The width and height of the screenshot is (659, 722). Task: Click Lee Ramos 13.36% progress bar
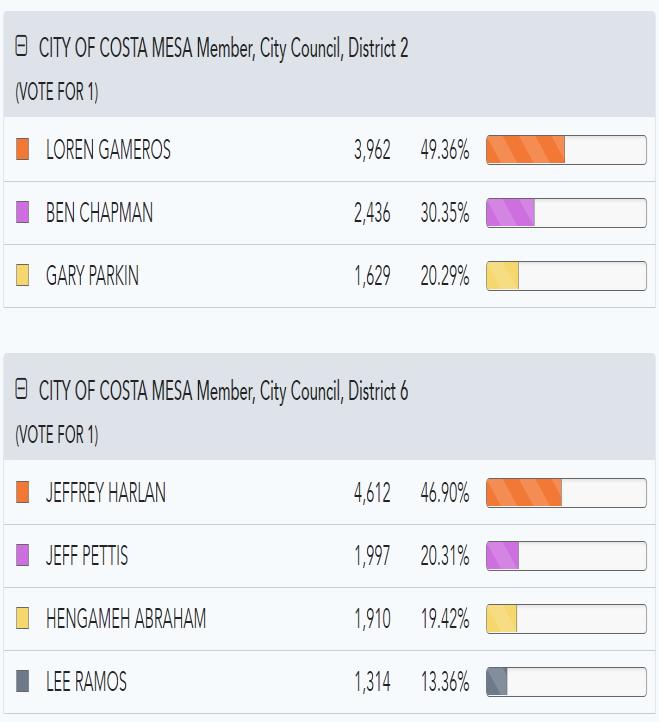[566, 682]
